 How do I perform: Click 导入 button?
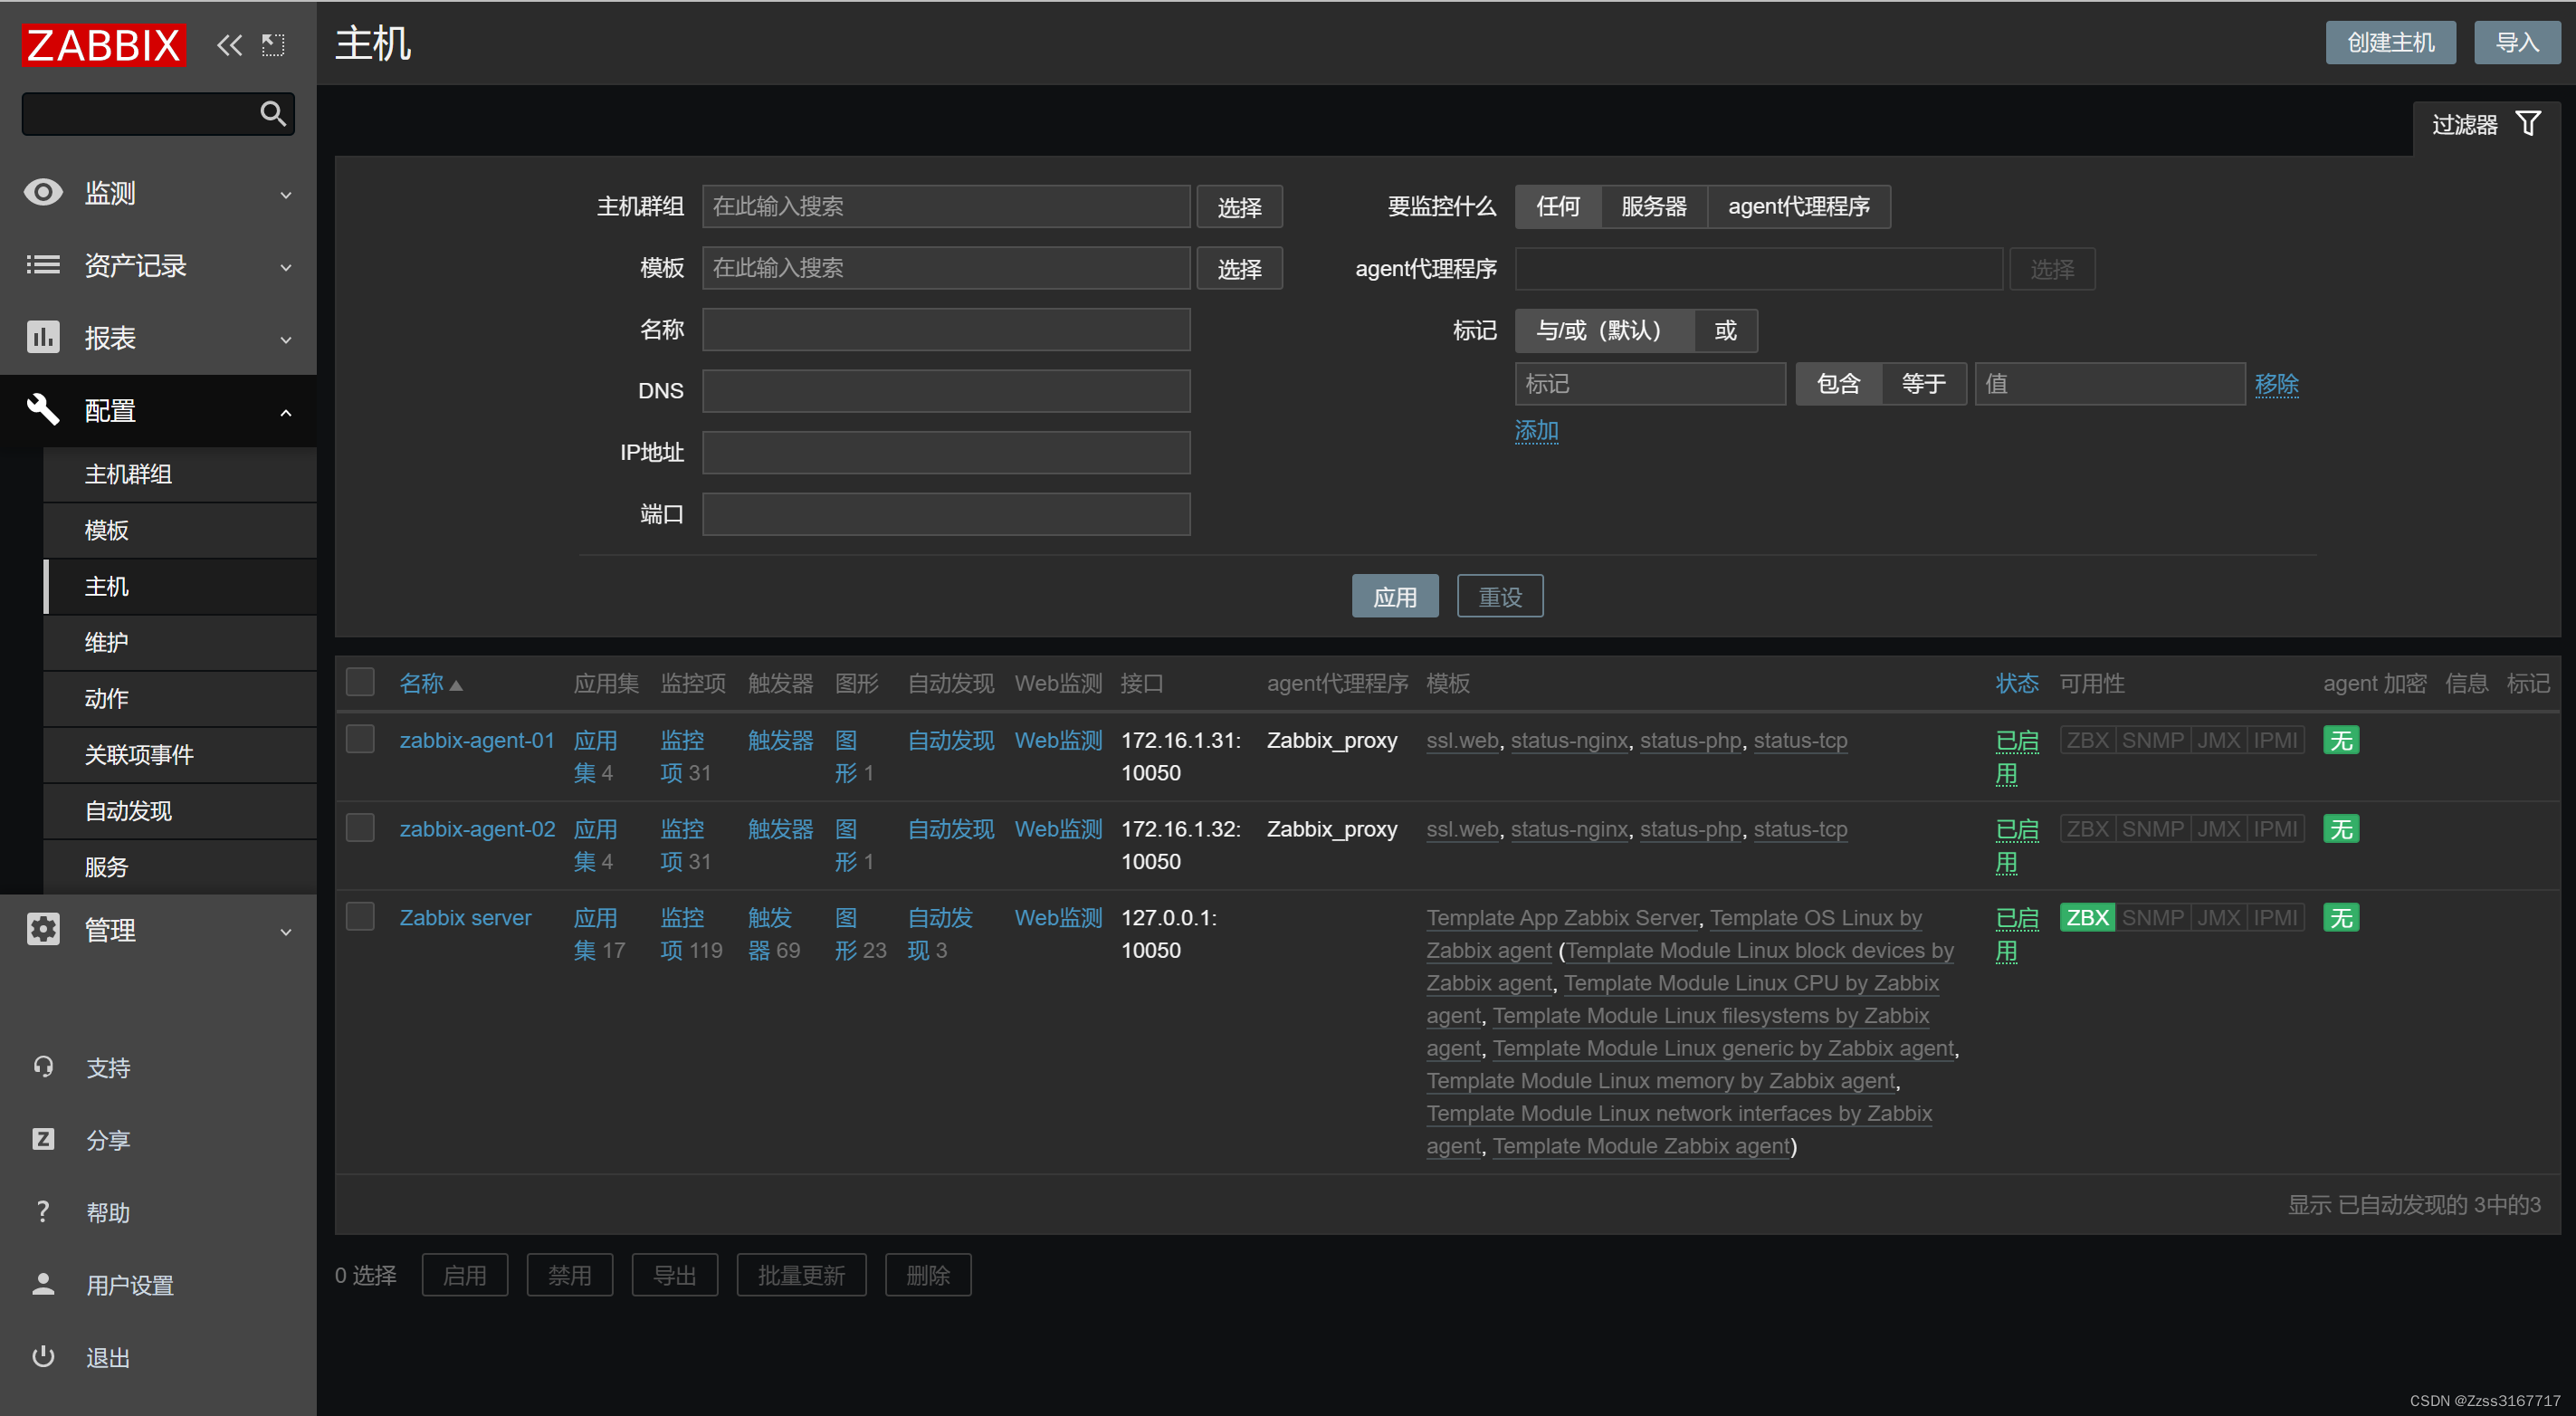2517,42
